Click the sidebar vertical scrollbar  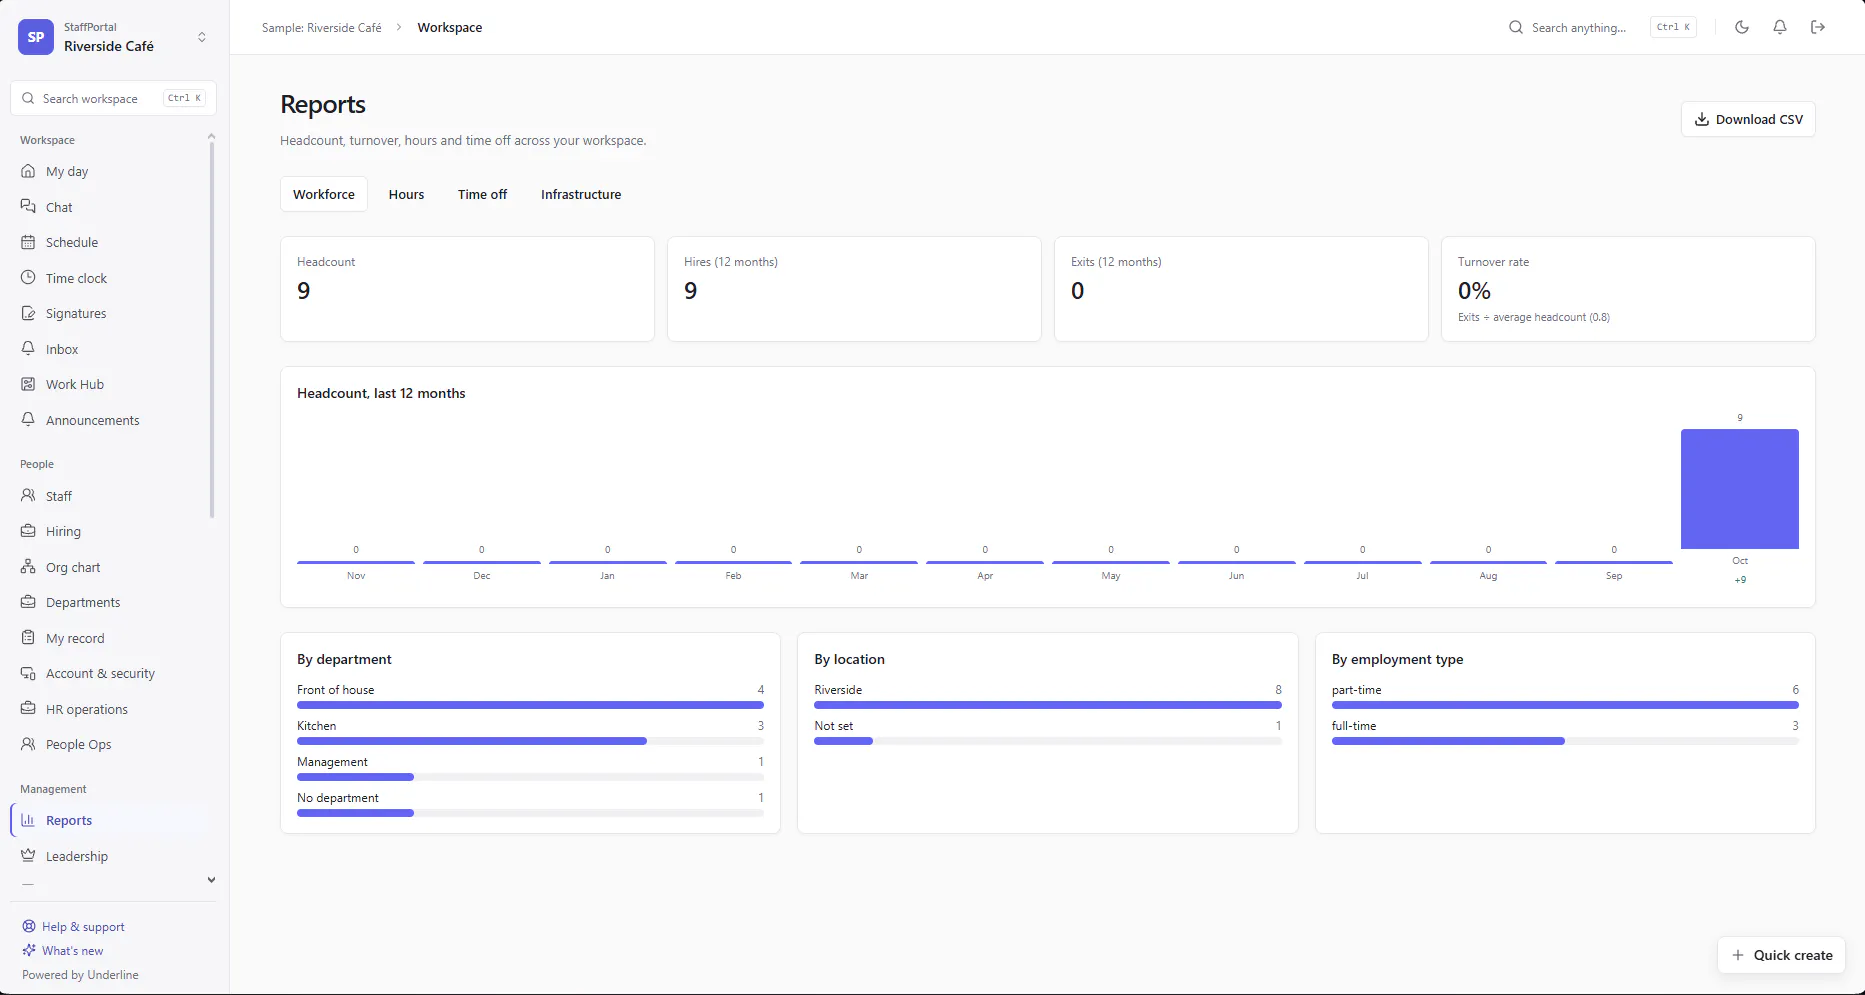click(x=211, y=330)
